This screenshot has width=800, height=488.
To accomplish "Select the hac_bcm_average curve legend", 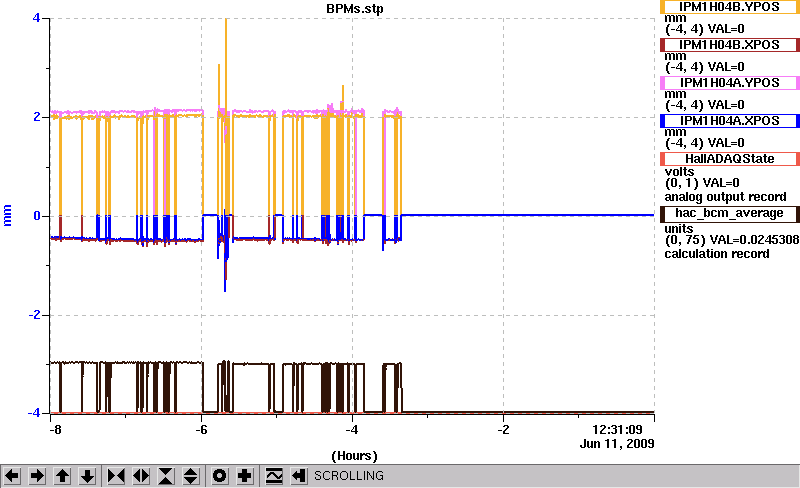I will [x=730, y=213].
